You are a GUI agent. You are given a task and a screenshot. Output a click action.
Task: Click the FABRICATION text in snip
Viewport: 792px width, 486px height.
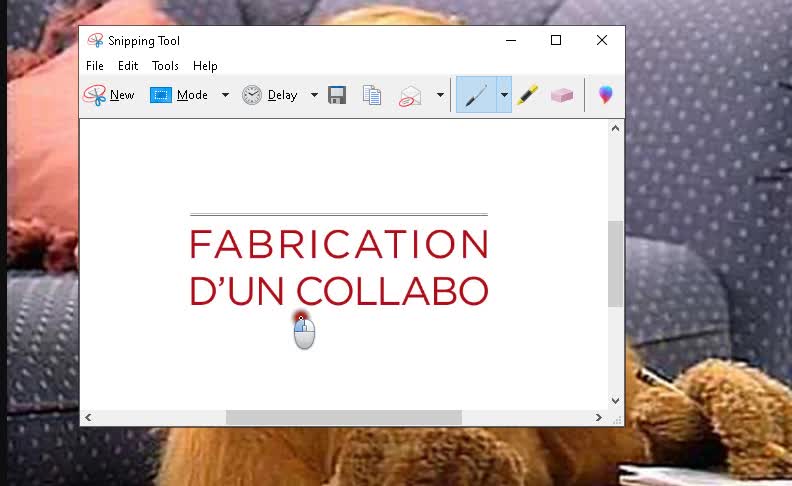[x=339, y=245]
